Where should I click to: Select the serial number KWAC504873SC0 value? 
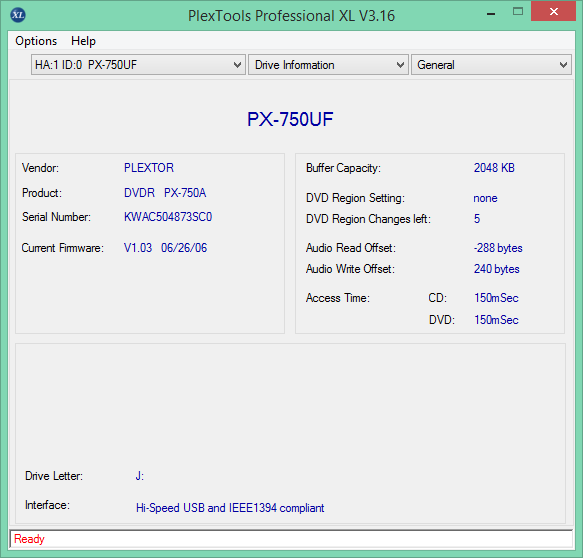168,217
